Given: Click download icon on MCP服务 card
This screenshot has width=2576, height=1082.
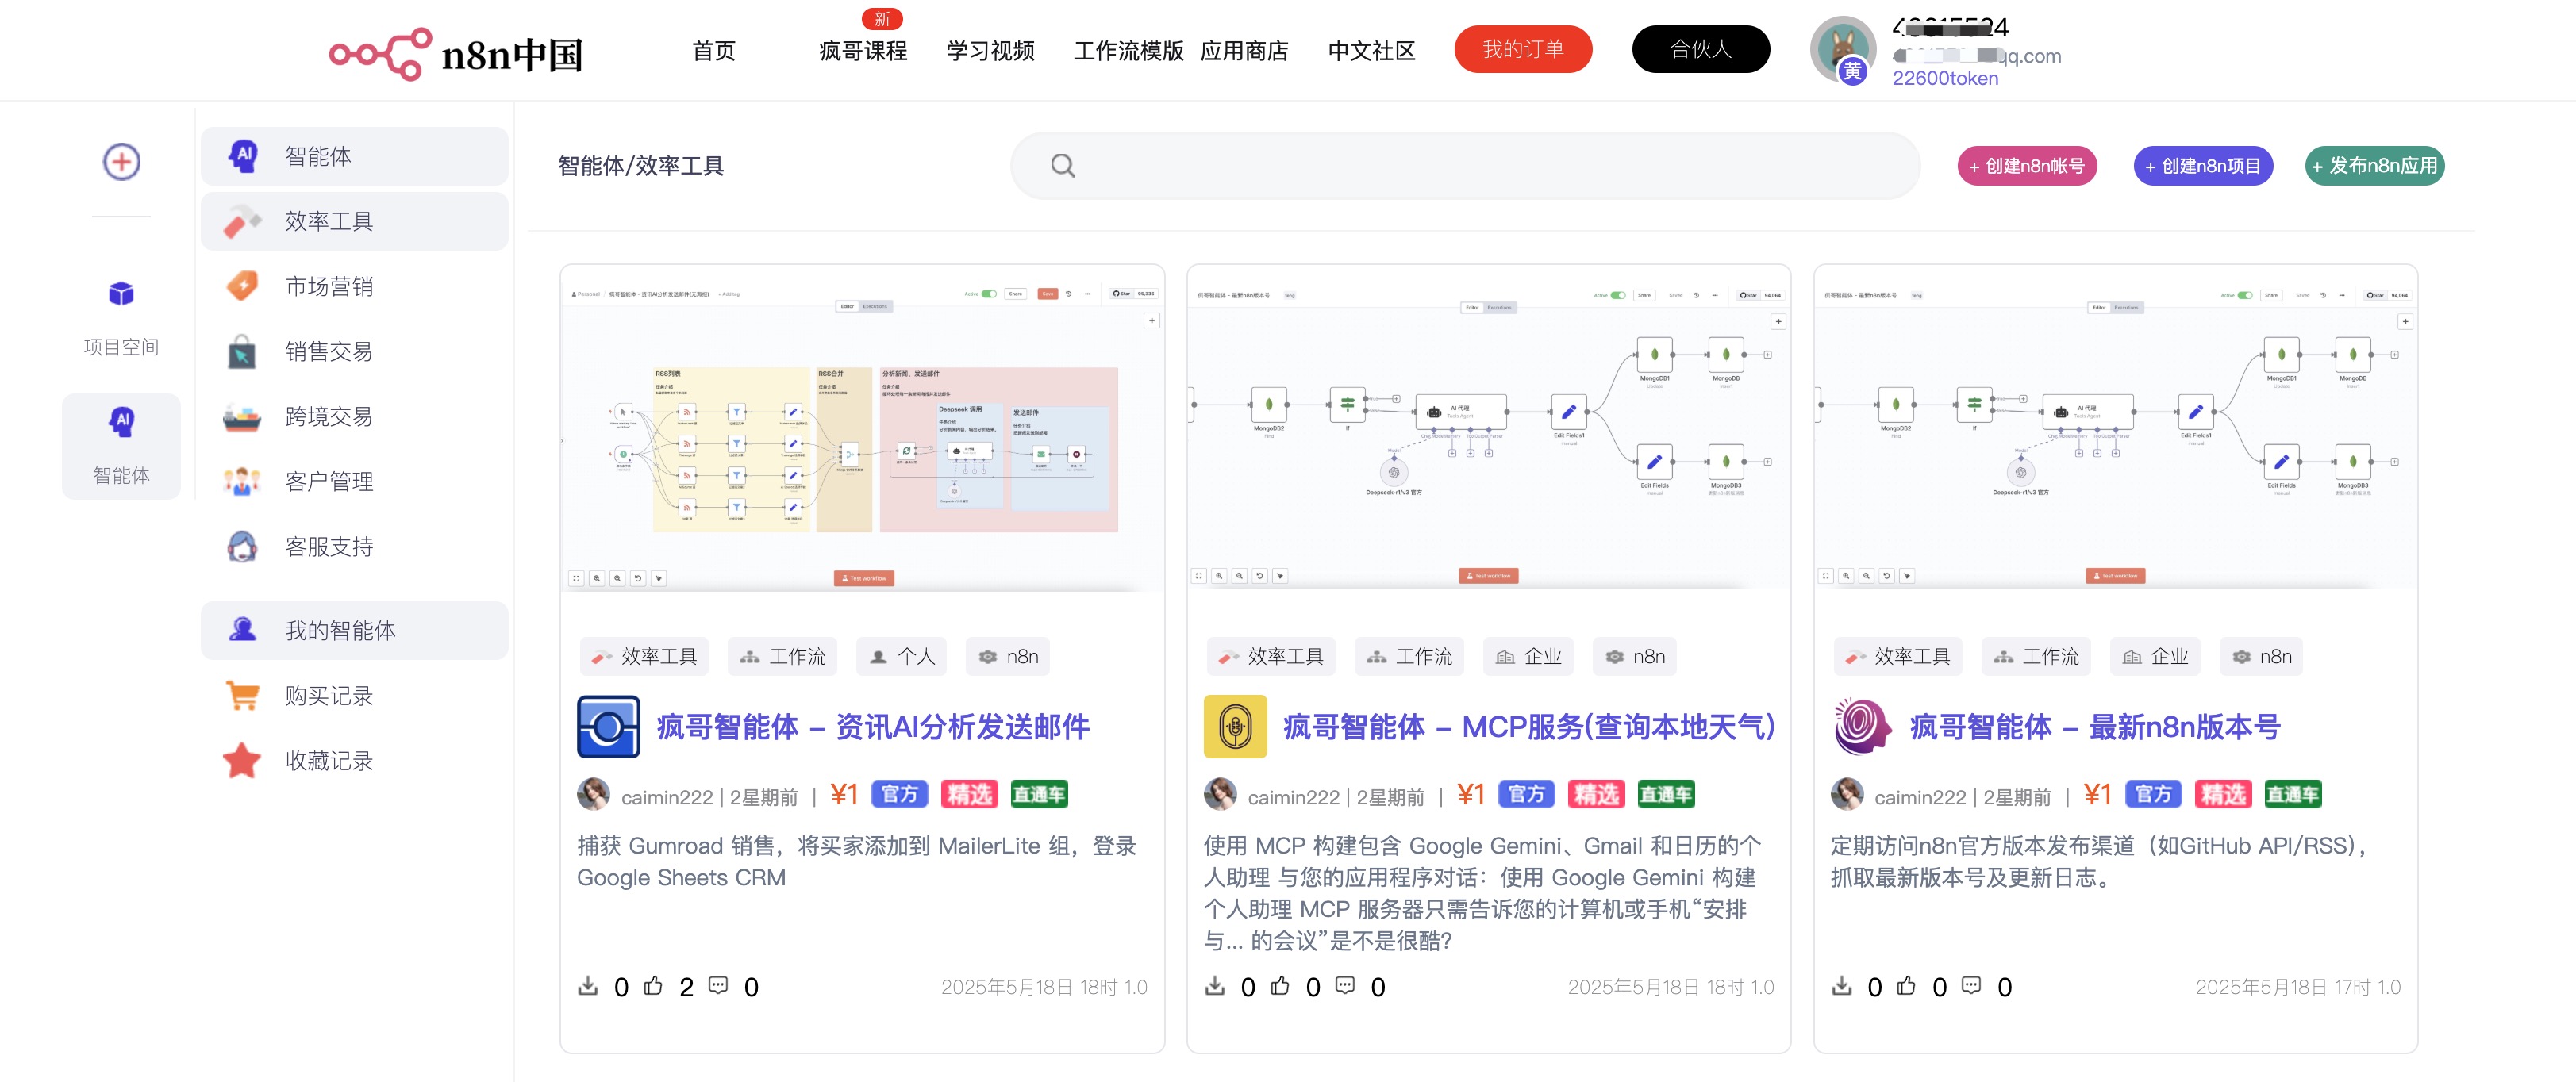Looking at the screenshot, I should (1214, 986).
